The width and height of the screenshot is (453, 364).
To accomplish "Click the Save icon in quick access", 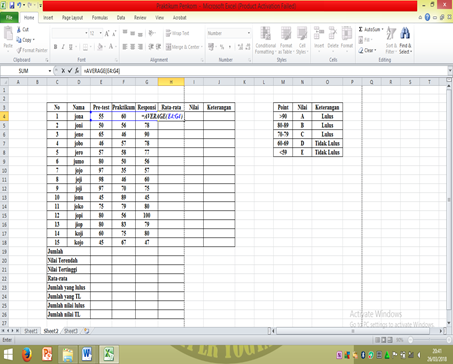I will click(x=12, y=6).
